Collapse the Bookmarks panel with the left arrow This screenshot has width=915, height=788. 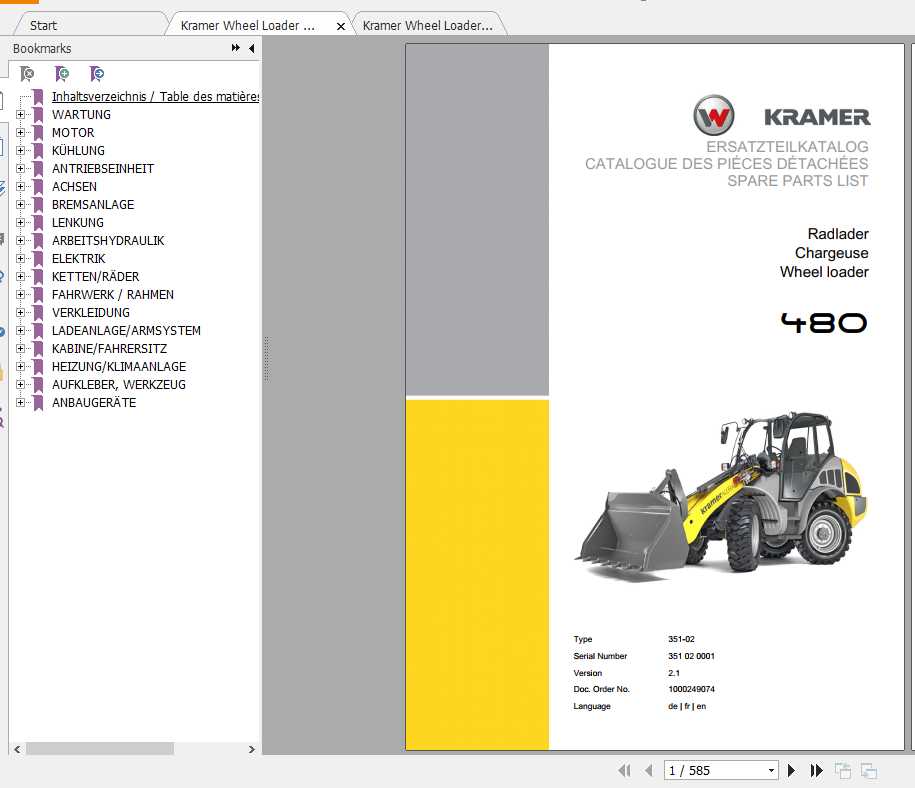(x=252, y=48)
